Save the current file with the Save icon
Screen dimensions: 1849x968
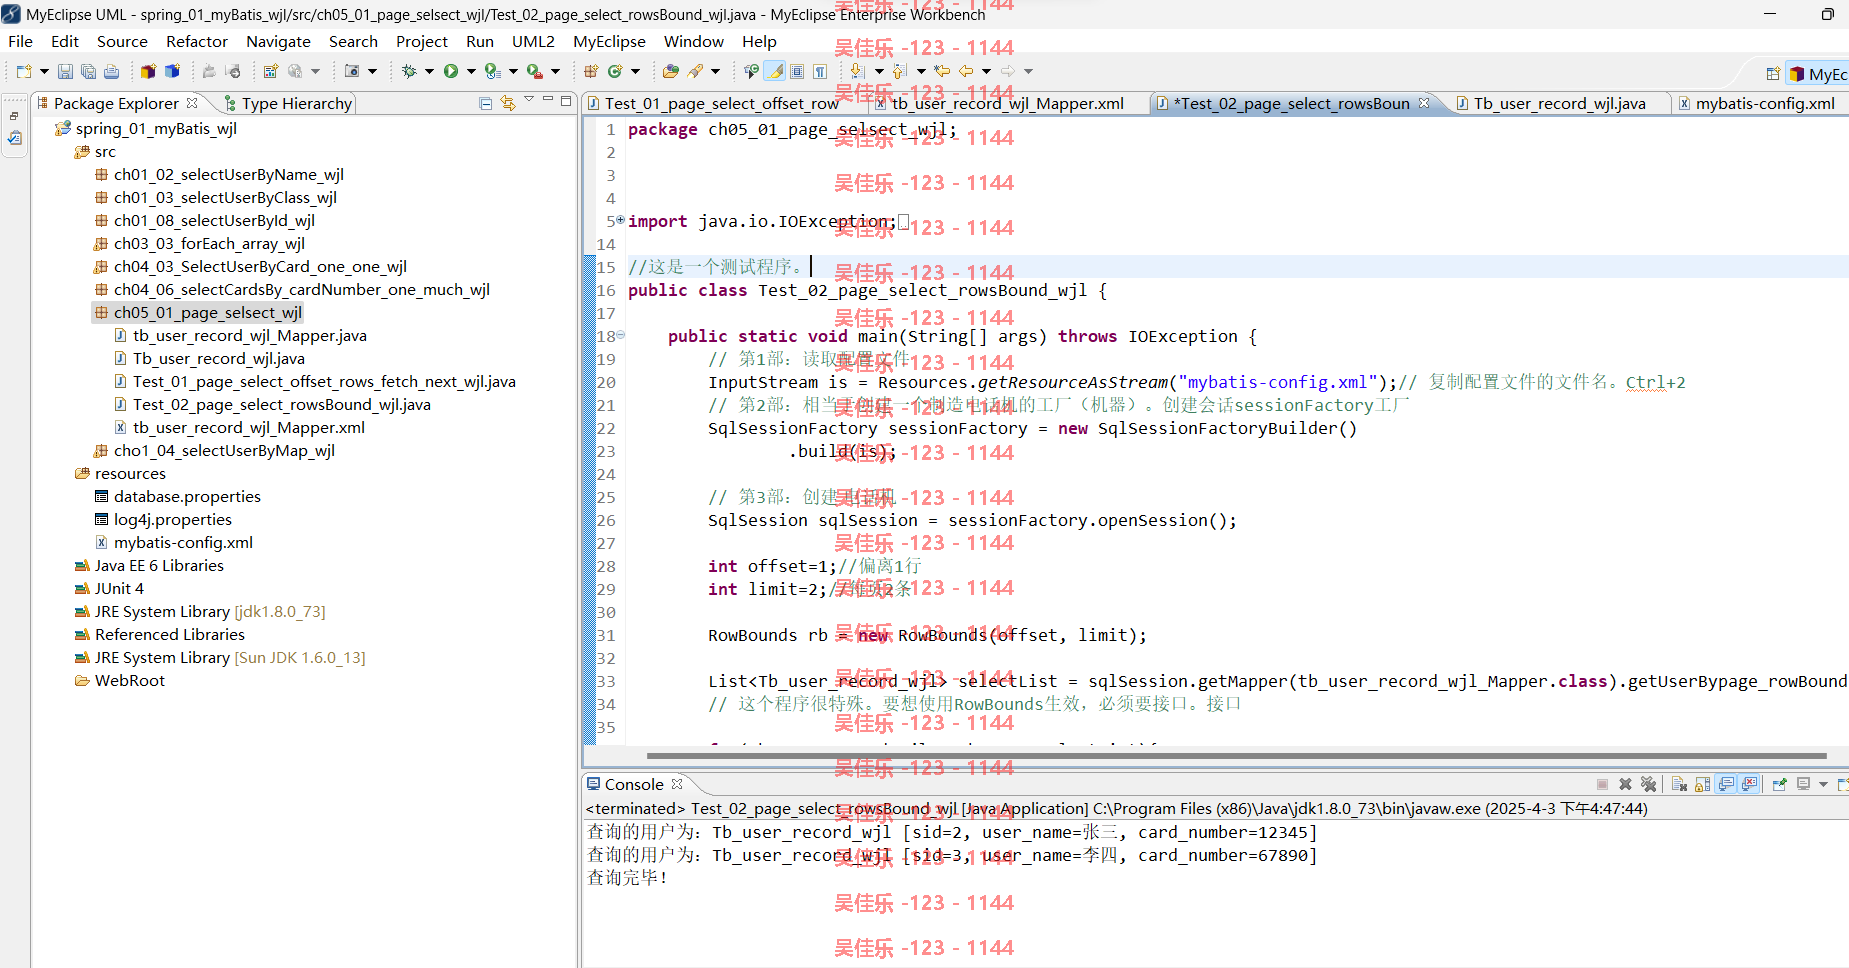(x=65, y=71)
